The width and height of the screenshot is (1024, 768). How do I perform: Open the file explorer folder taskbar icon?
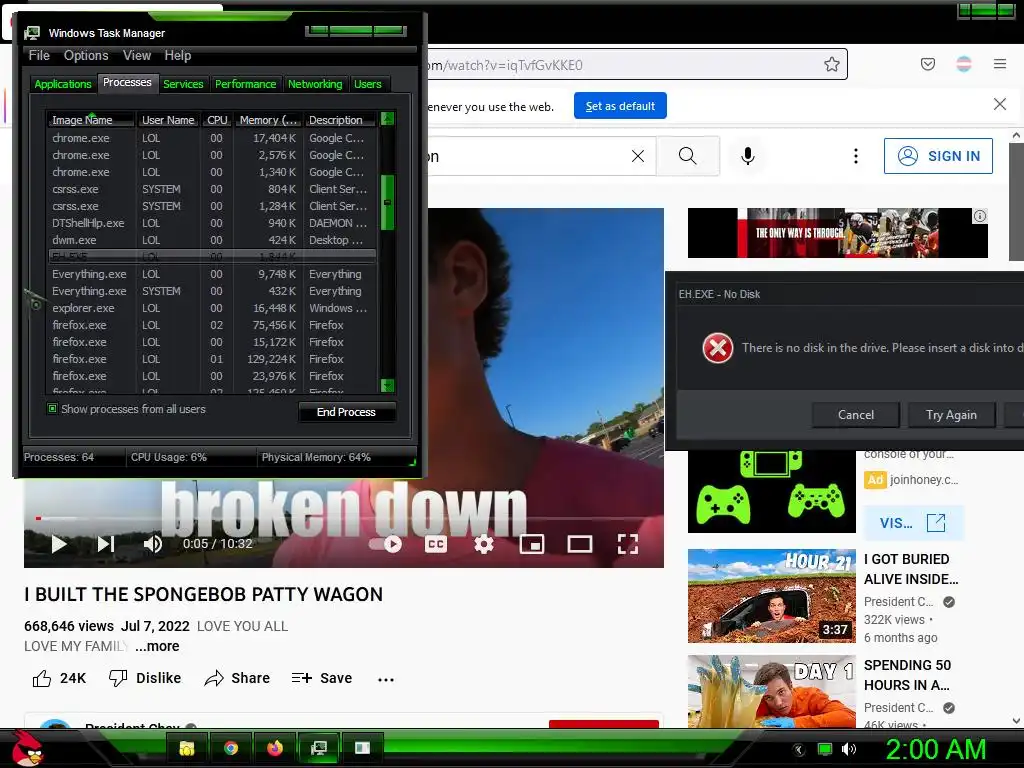(x=187, y=748)
